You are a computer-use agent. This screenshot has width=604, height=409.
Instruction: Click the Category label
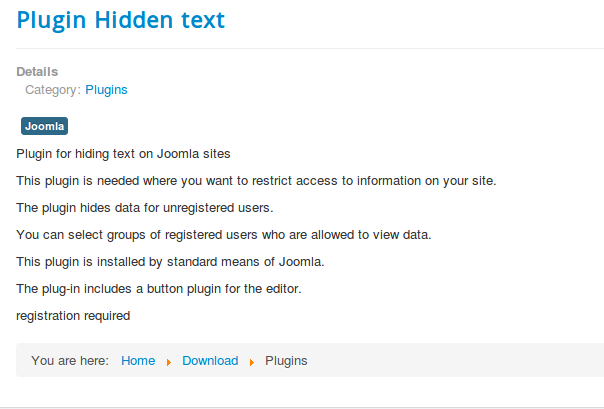click(x=53, y=90)
